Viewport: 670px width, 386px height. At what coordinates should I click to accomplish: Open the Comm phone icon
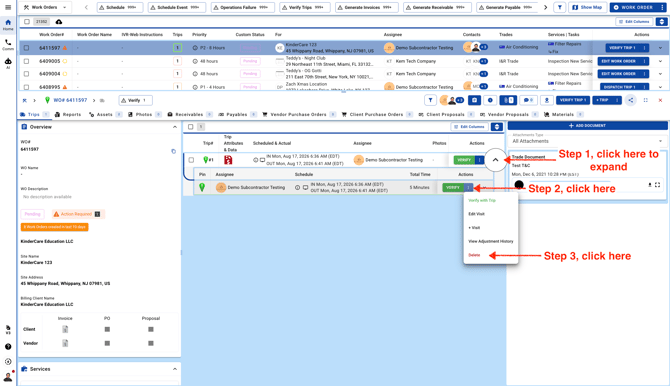pos(8,44)
